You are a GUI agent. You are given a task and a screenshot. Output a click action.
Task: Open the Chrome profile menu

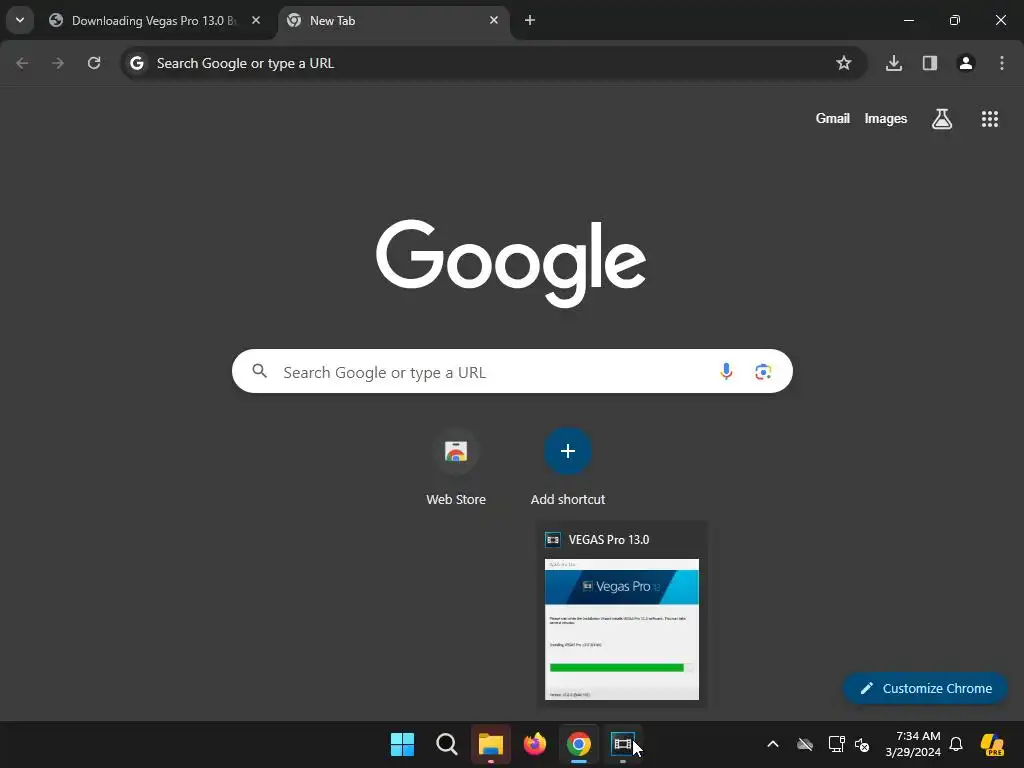[966, 63]
